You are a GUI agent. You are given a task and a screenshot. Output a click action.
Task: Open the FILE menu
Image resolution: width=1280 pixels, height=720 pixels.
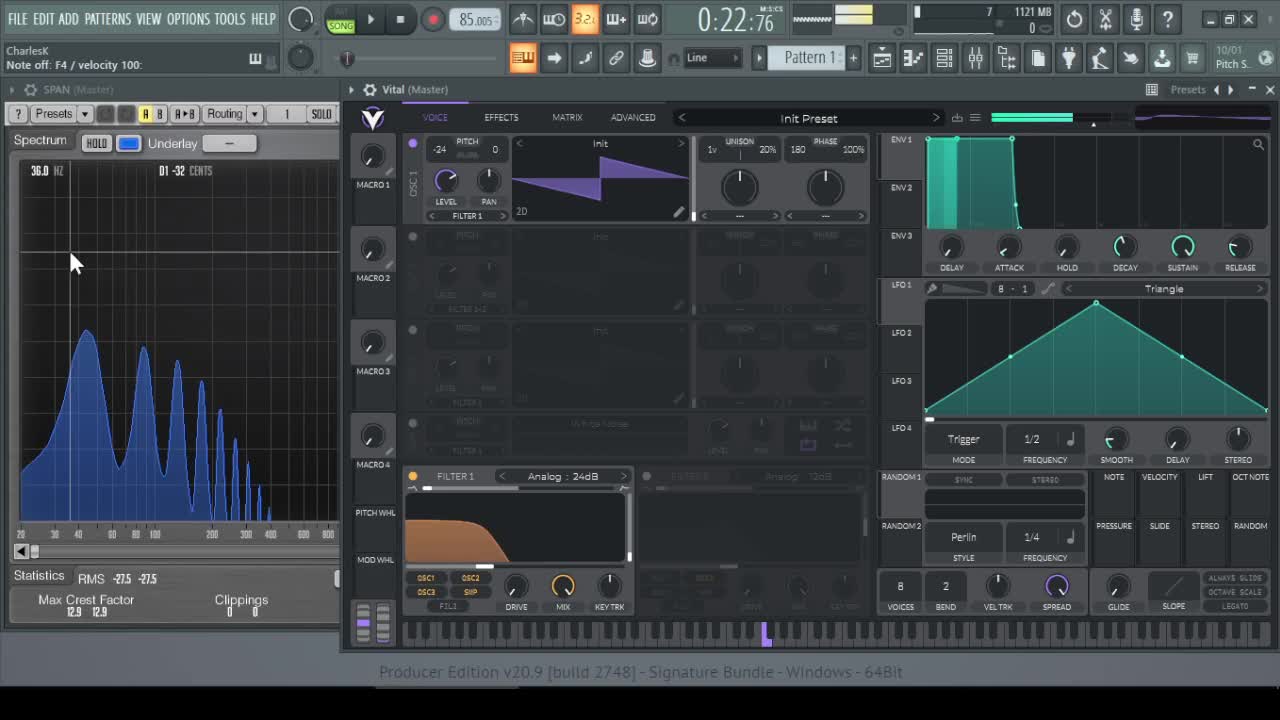pyautogui.click(x=18, y=19)
